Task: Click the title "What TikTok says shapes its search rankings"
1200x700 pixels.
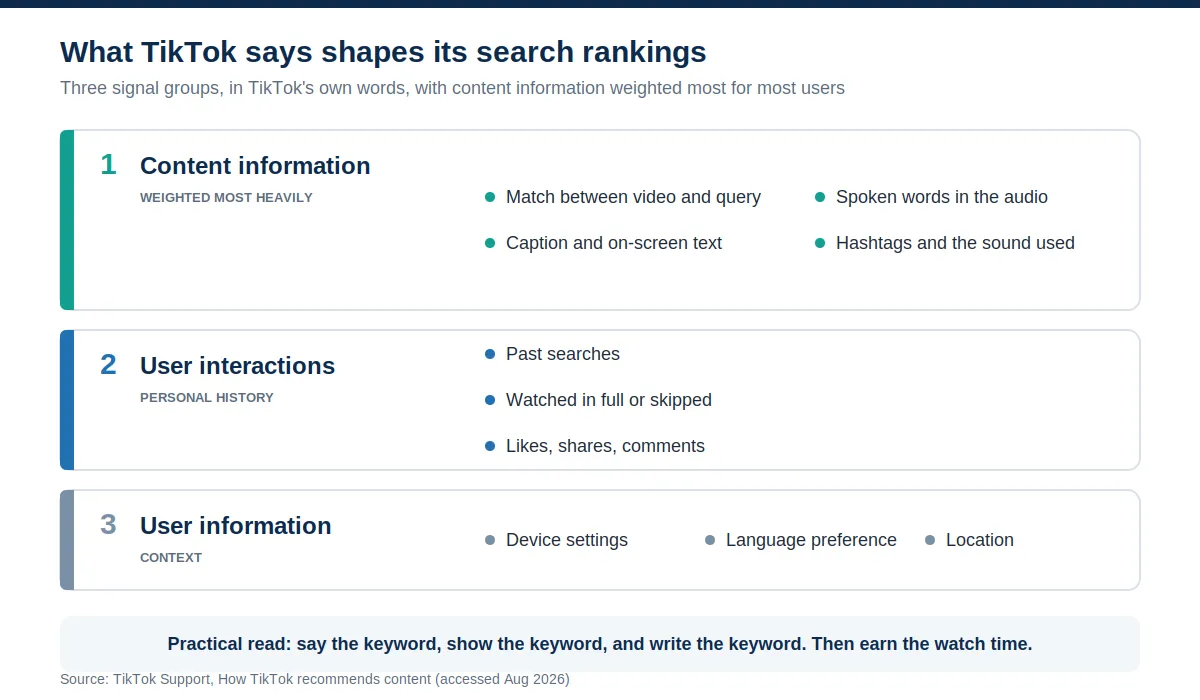Action: [383, 52]
